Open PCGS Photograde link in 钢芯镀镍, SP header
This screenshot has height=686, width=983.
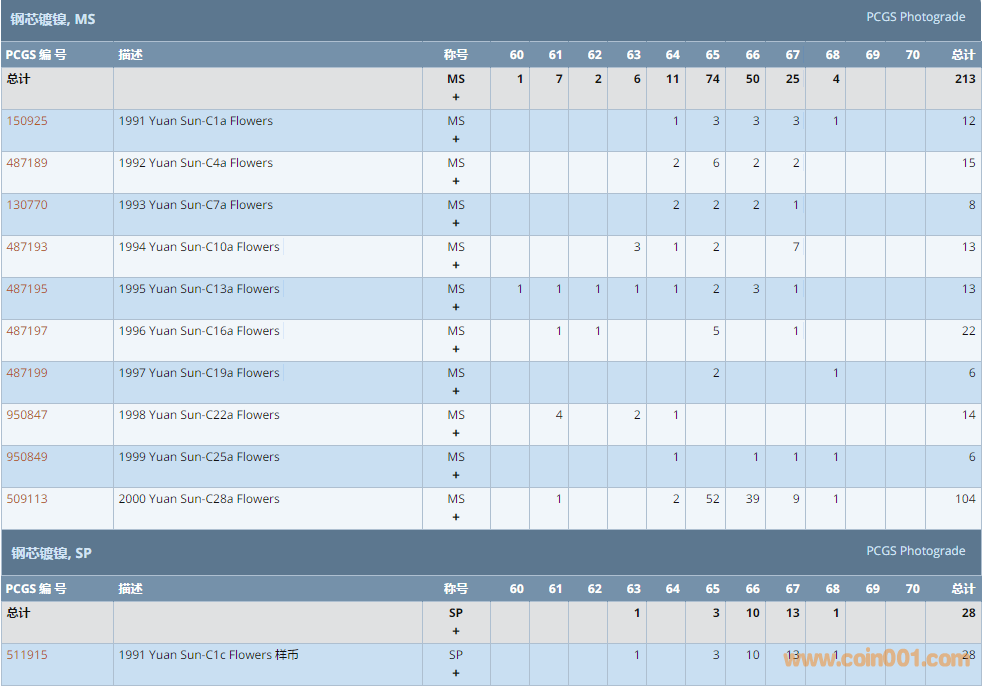tap(915, 551)
